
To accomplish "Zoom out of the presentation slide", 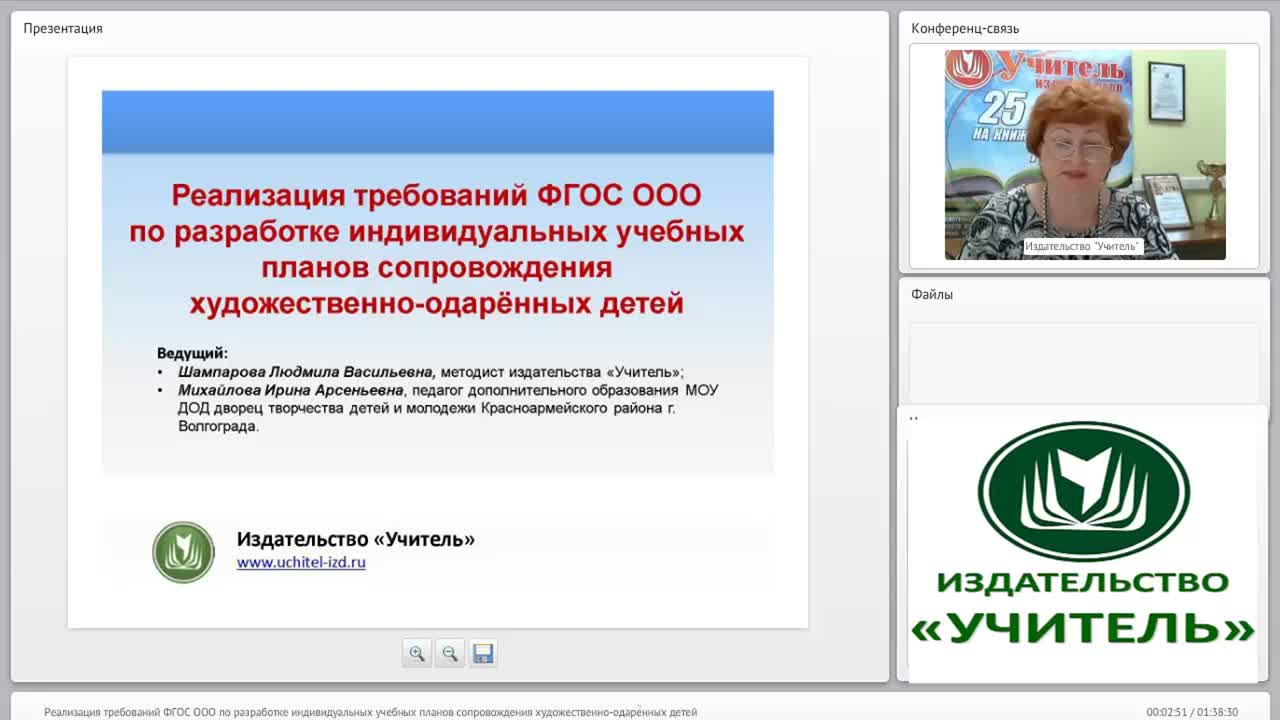I will coord(450,653).
